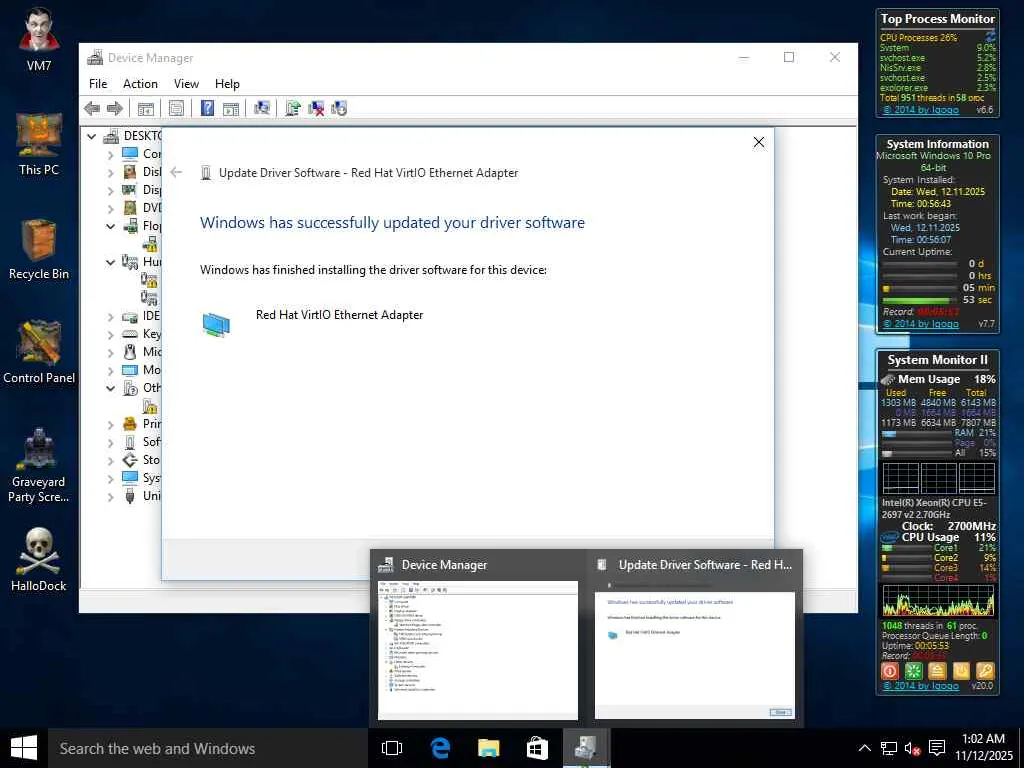Collapse the Floppy (Flop...) category chevron
Screen dimensions: 1024x768
(110, 227)
